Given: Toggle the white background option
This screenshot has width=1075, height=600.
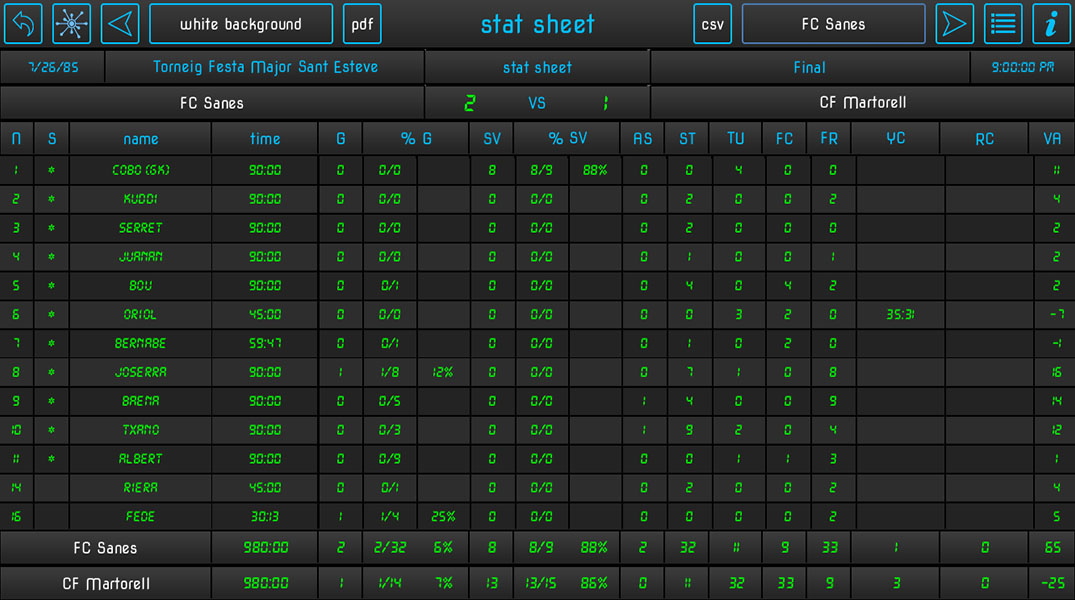Looking at the screenshot, I should 241,24.
